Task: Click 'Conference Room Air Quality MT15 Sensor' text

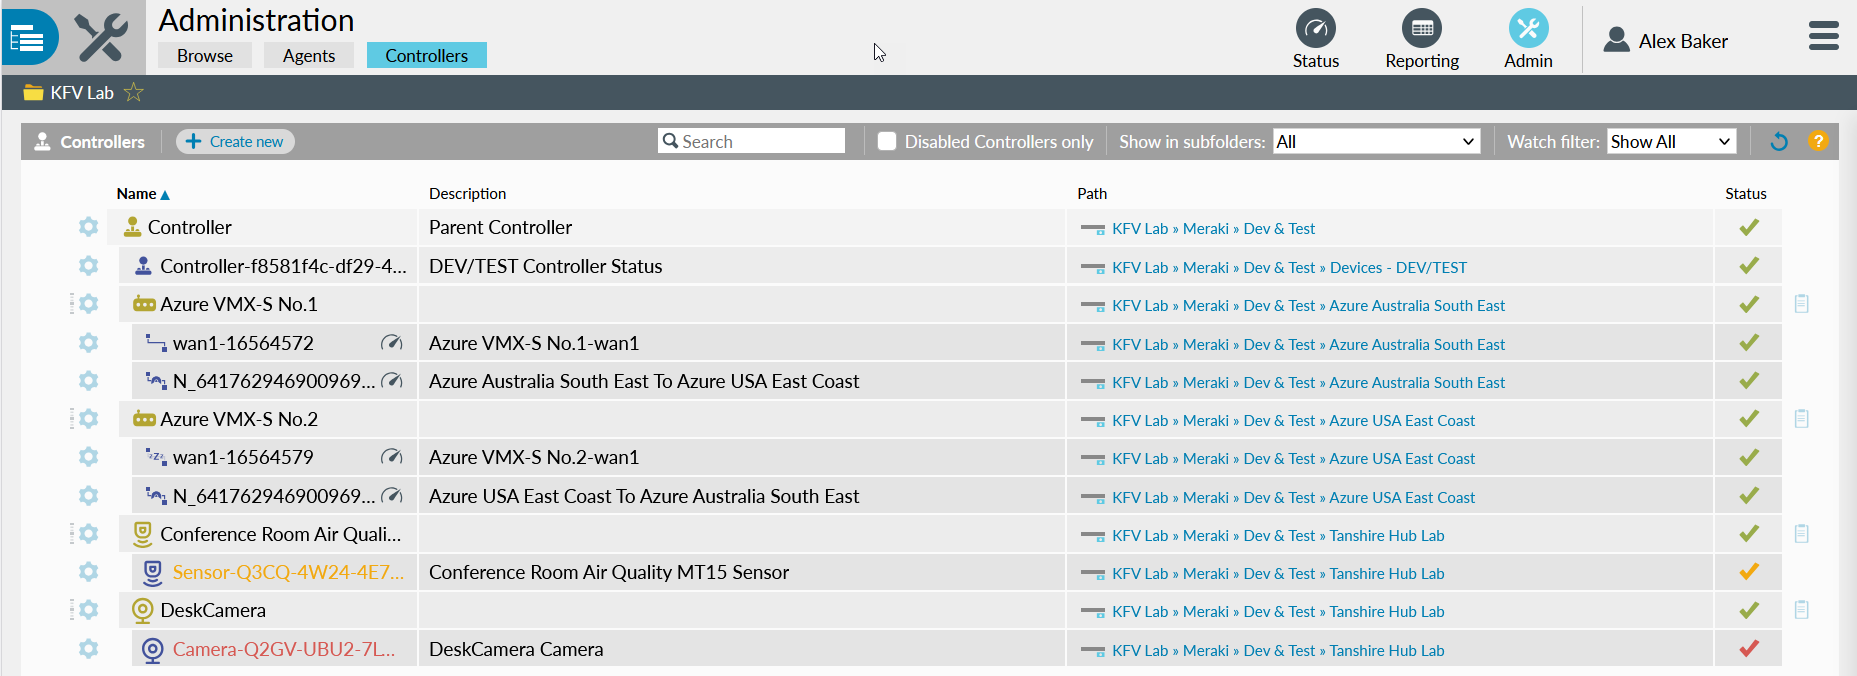Action: click(x=609, y=572)
